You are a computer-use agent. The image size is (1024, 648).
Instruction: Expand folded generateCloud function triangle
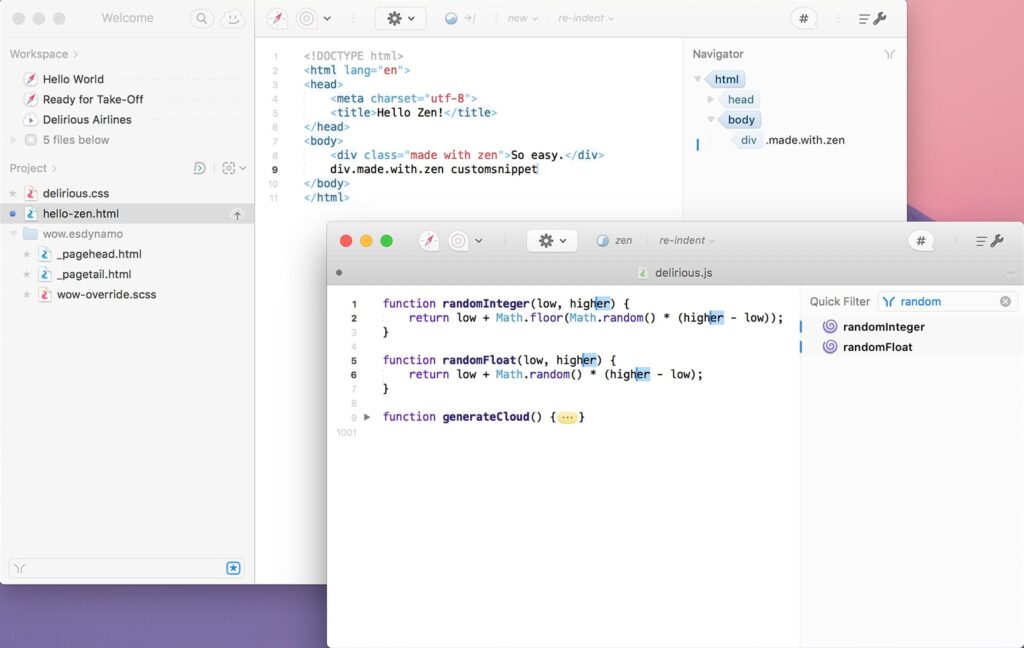[367, 417]
